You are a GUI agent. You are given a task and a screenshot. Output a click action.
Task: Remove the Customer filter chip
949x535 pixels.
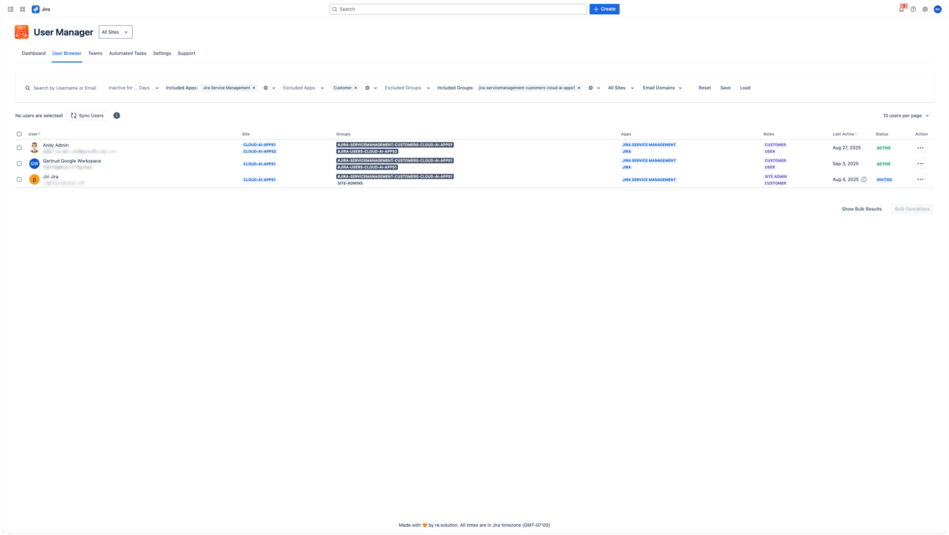tap(356, 88)
